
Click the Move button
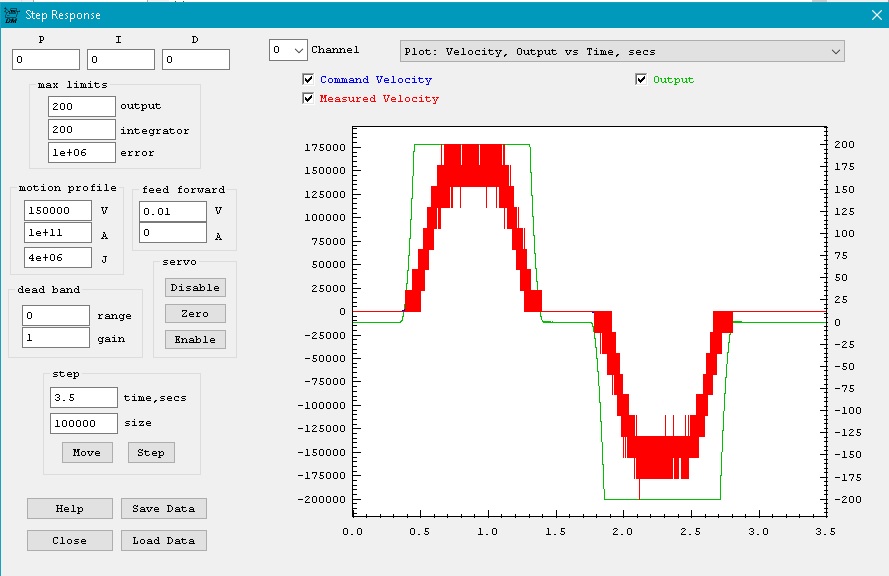87,453
